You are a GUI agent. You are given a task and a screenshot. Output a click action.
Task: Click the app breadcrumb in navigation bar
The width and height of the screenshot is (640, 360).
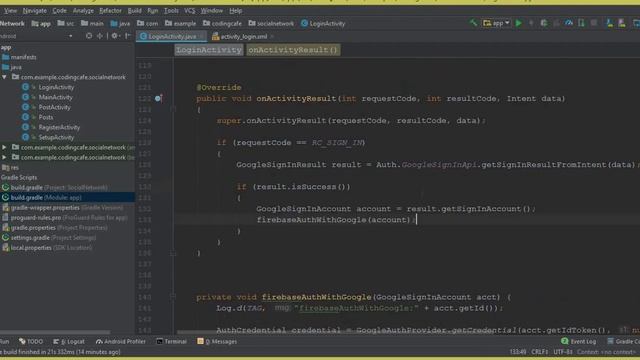[x=41, y=24]
